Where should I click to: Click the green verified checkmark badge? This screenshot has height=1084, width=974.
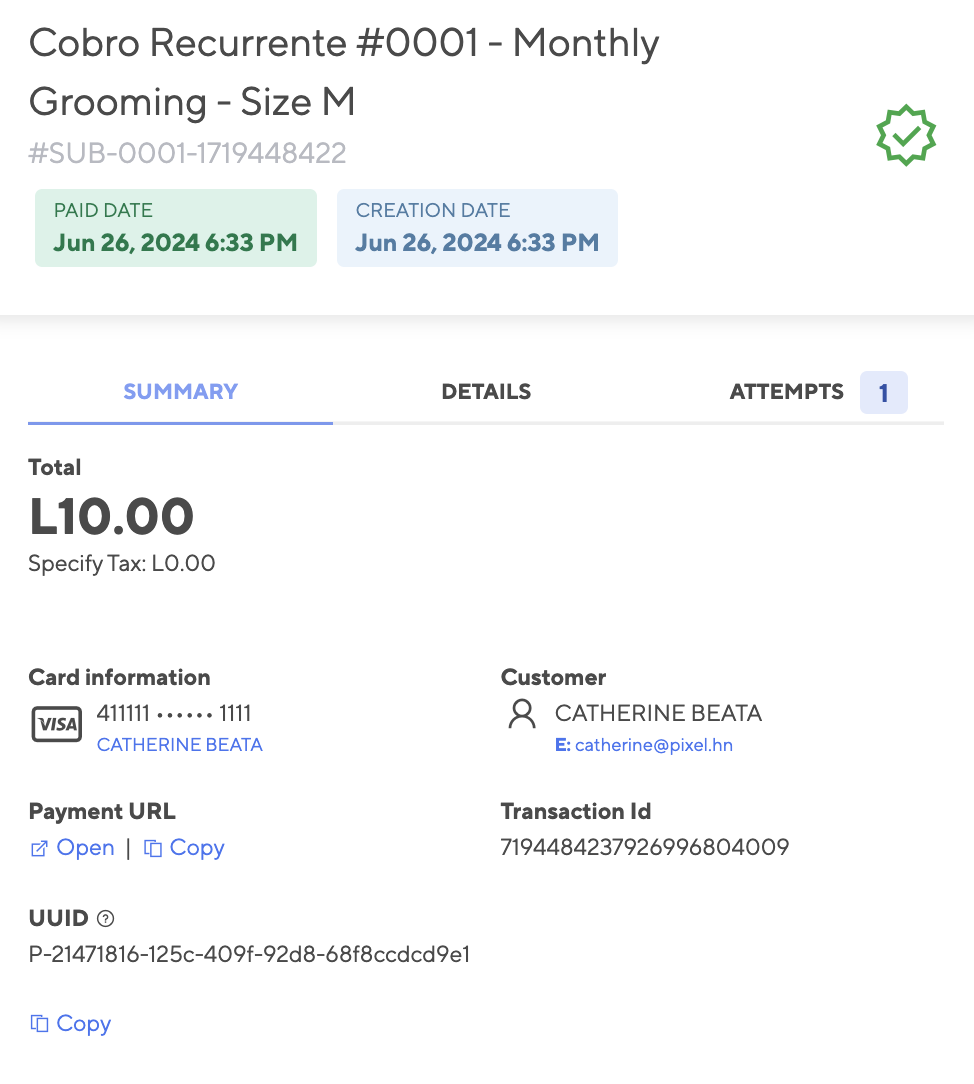(906, 136)
